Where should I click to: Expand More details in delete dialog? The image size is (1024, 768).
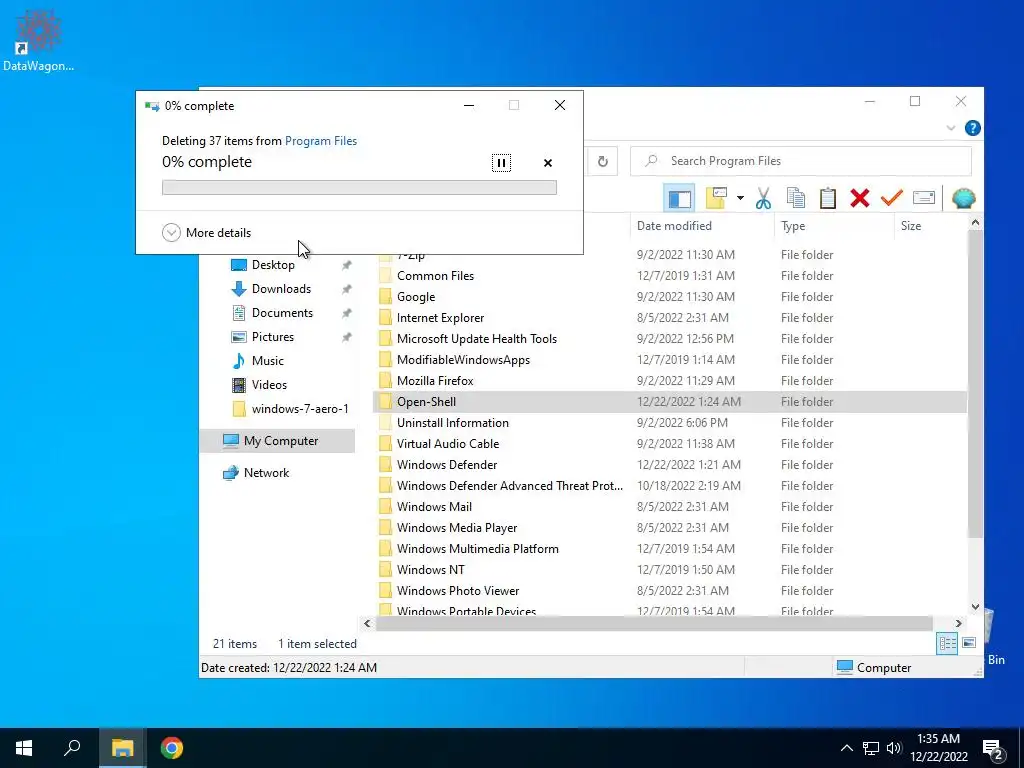(x=206, y=232)
